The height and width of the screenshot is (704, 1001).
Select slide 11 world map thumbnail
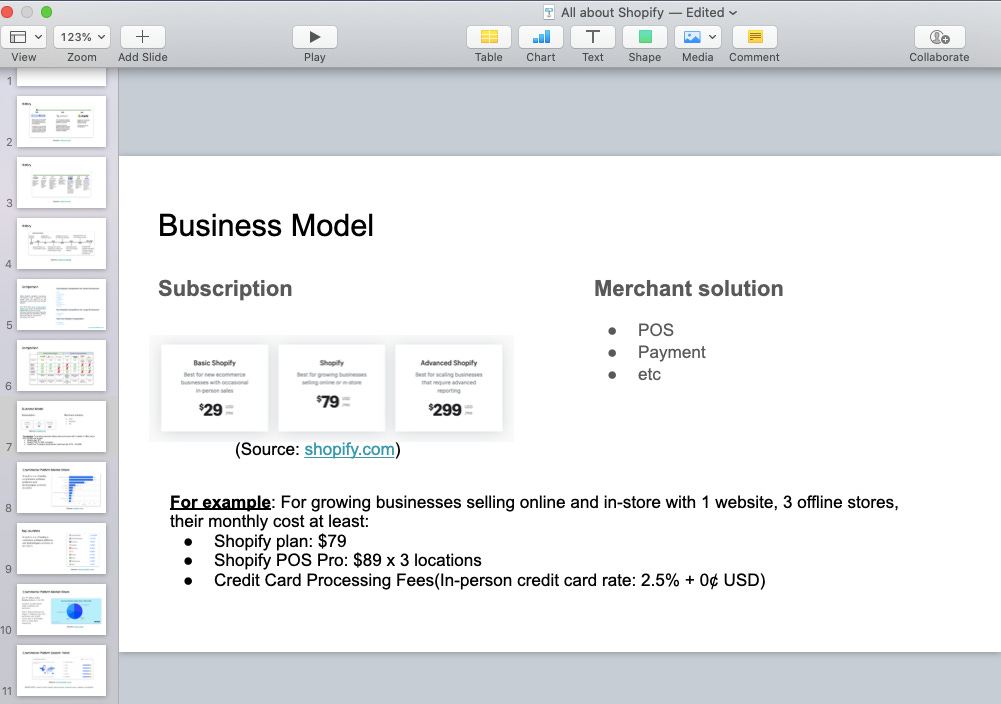61,670
